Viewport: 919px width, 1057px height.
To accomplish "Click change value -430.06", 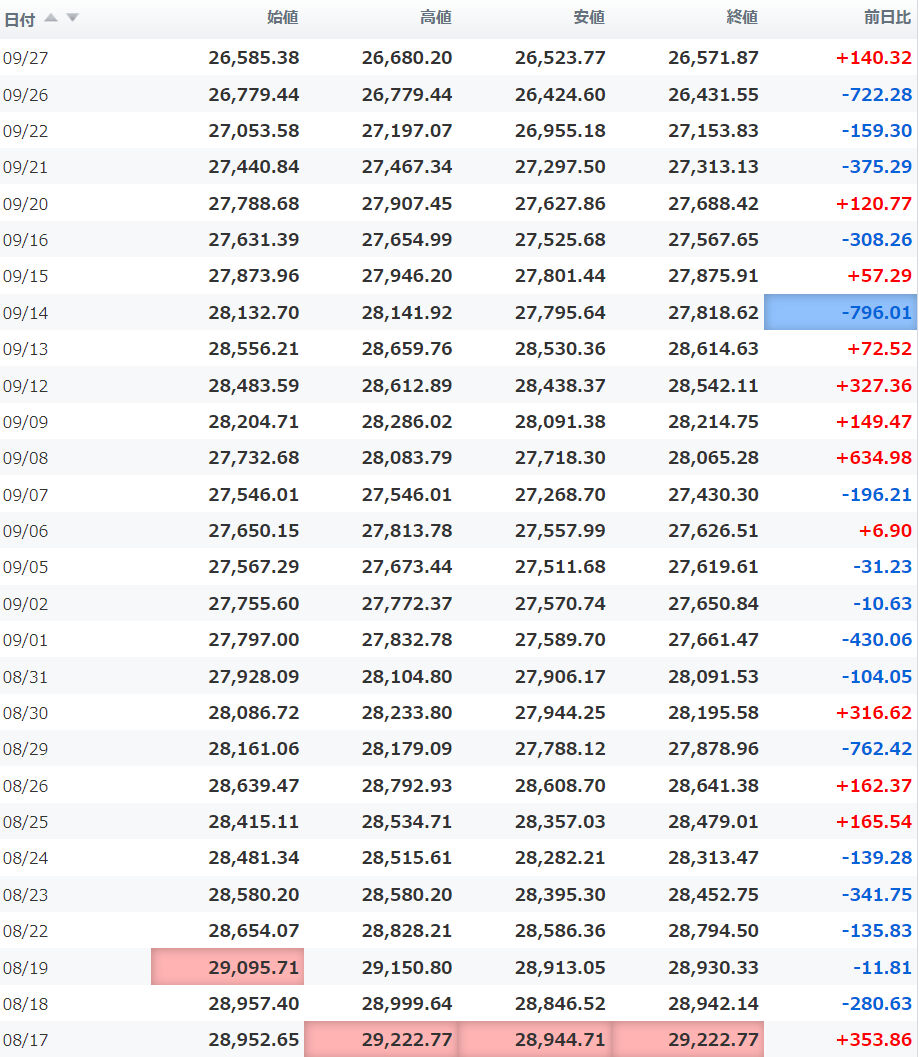I will (x=877, y=640).
